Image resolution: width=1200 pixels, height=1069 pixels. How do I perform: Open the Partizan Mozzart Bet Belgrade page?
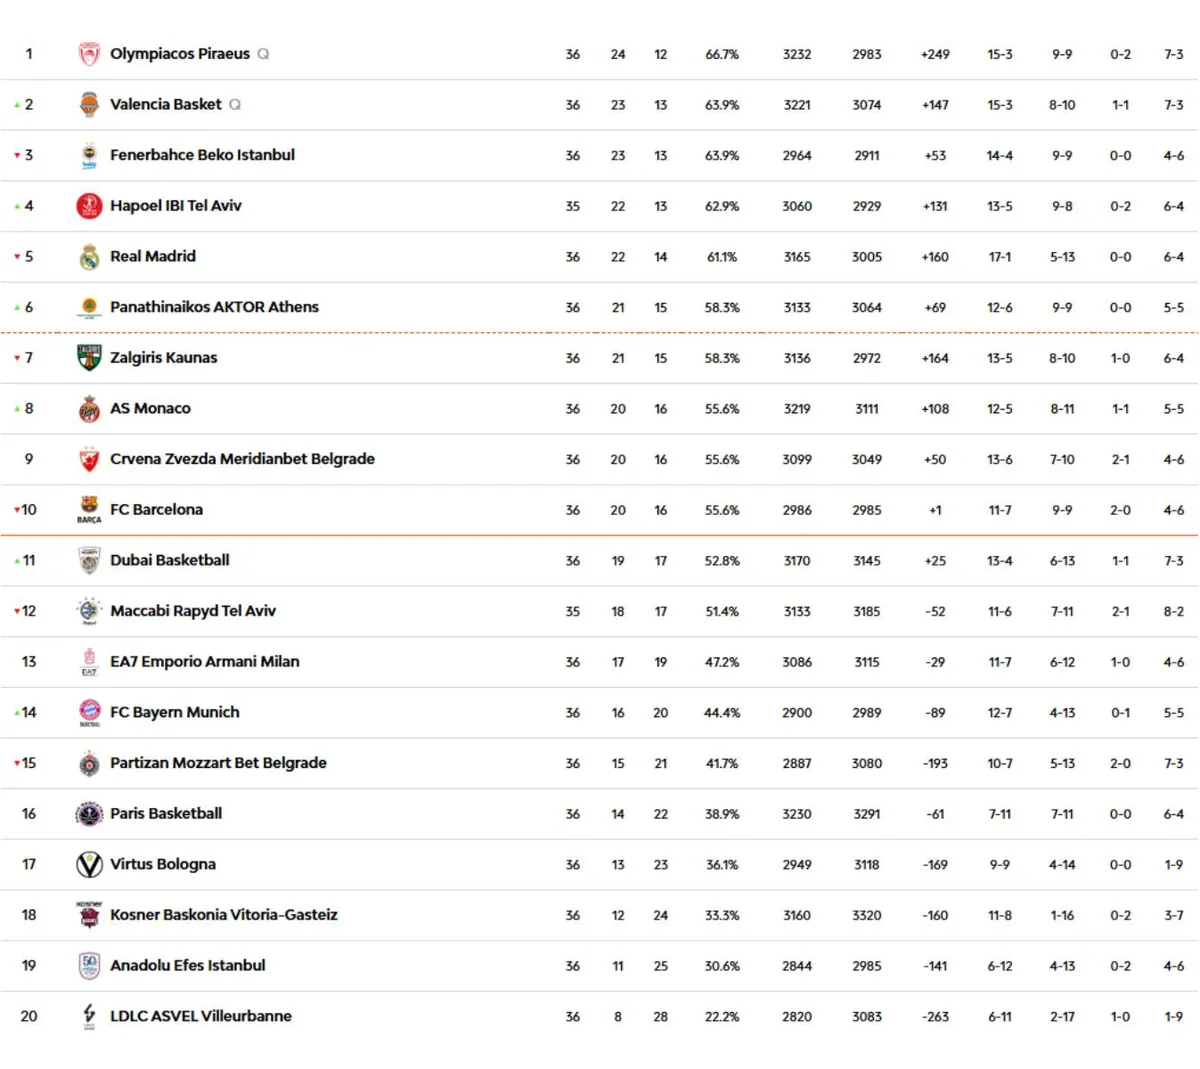218,763
